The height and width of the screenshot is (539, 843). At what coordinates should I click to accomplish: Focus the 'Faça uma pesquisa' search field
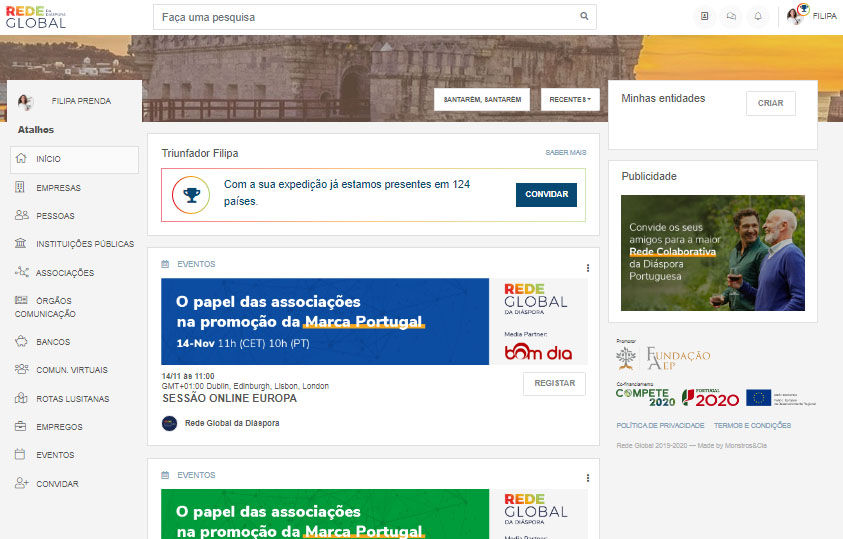click(x=375, y=17)
